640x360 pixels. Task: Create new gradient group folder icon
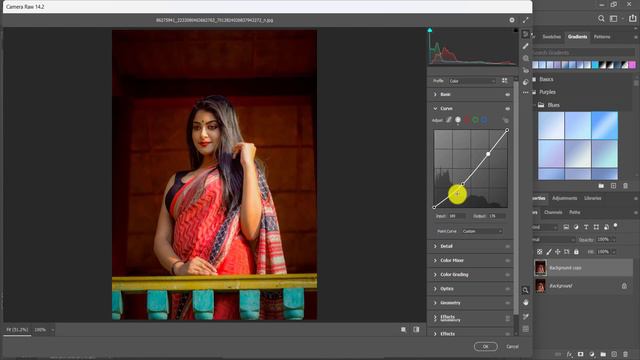click(x=601, y=186)
